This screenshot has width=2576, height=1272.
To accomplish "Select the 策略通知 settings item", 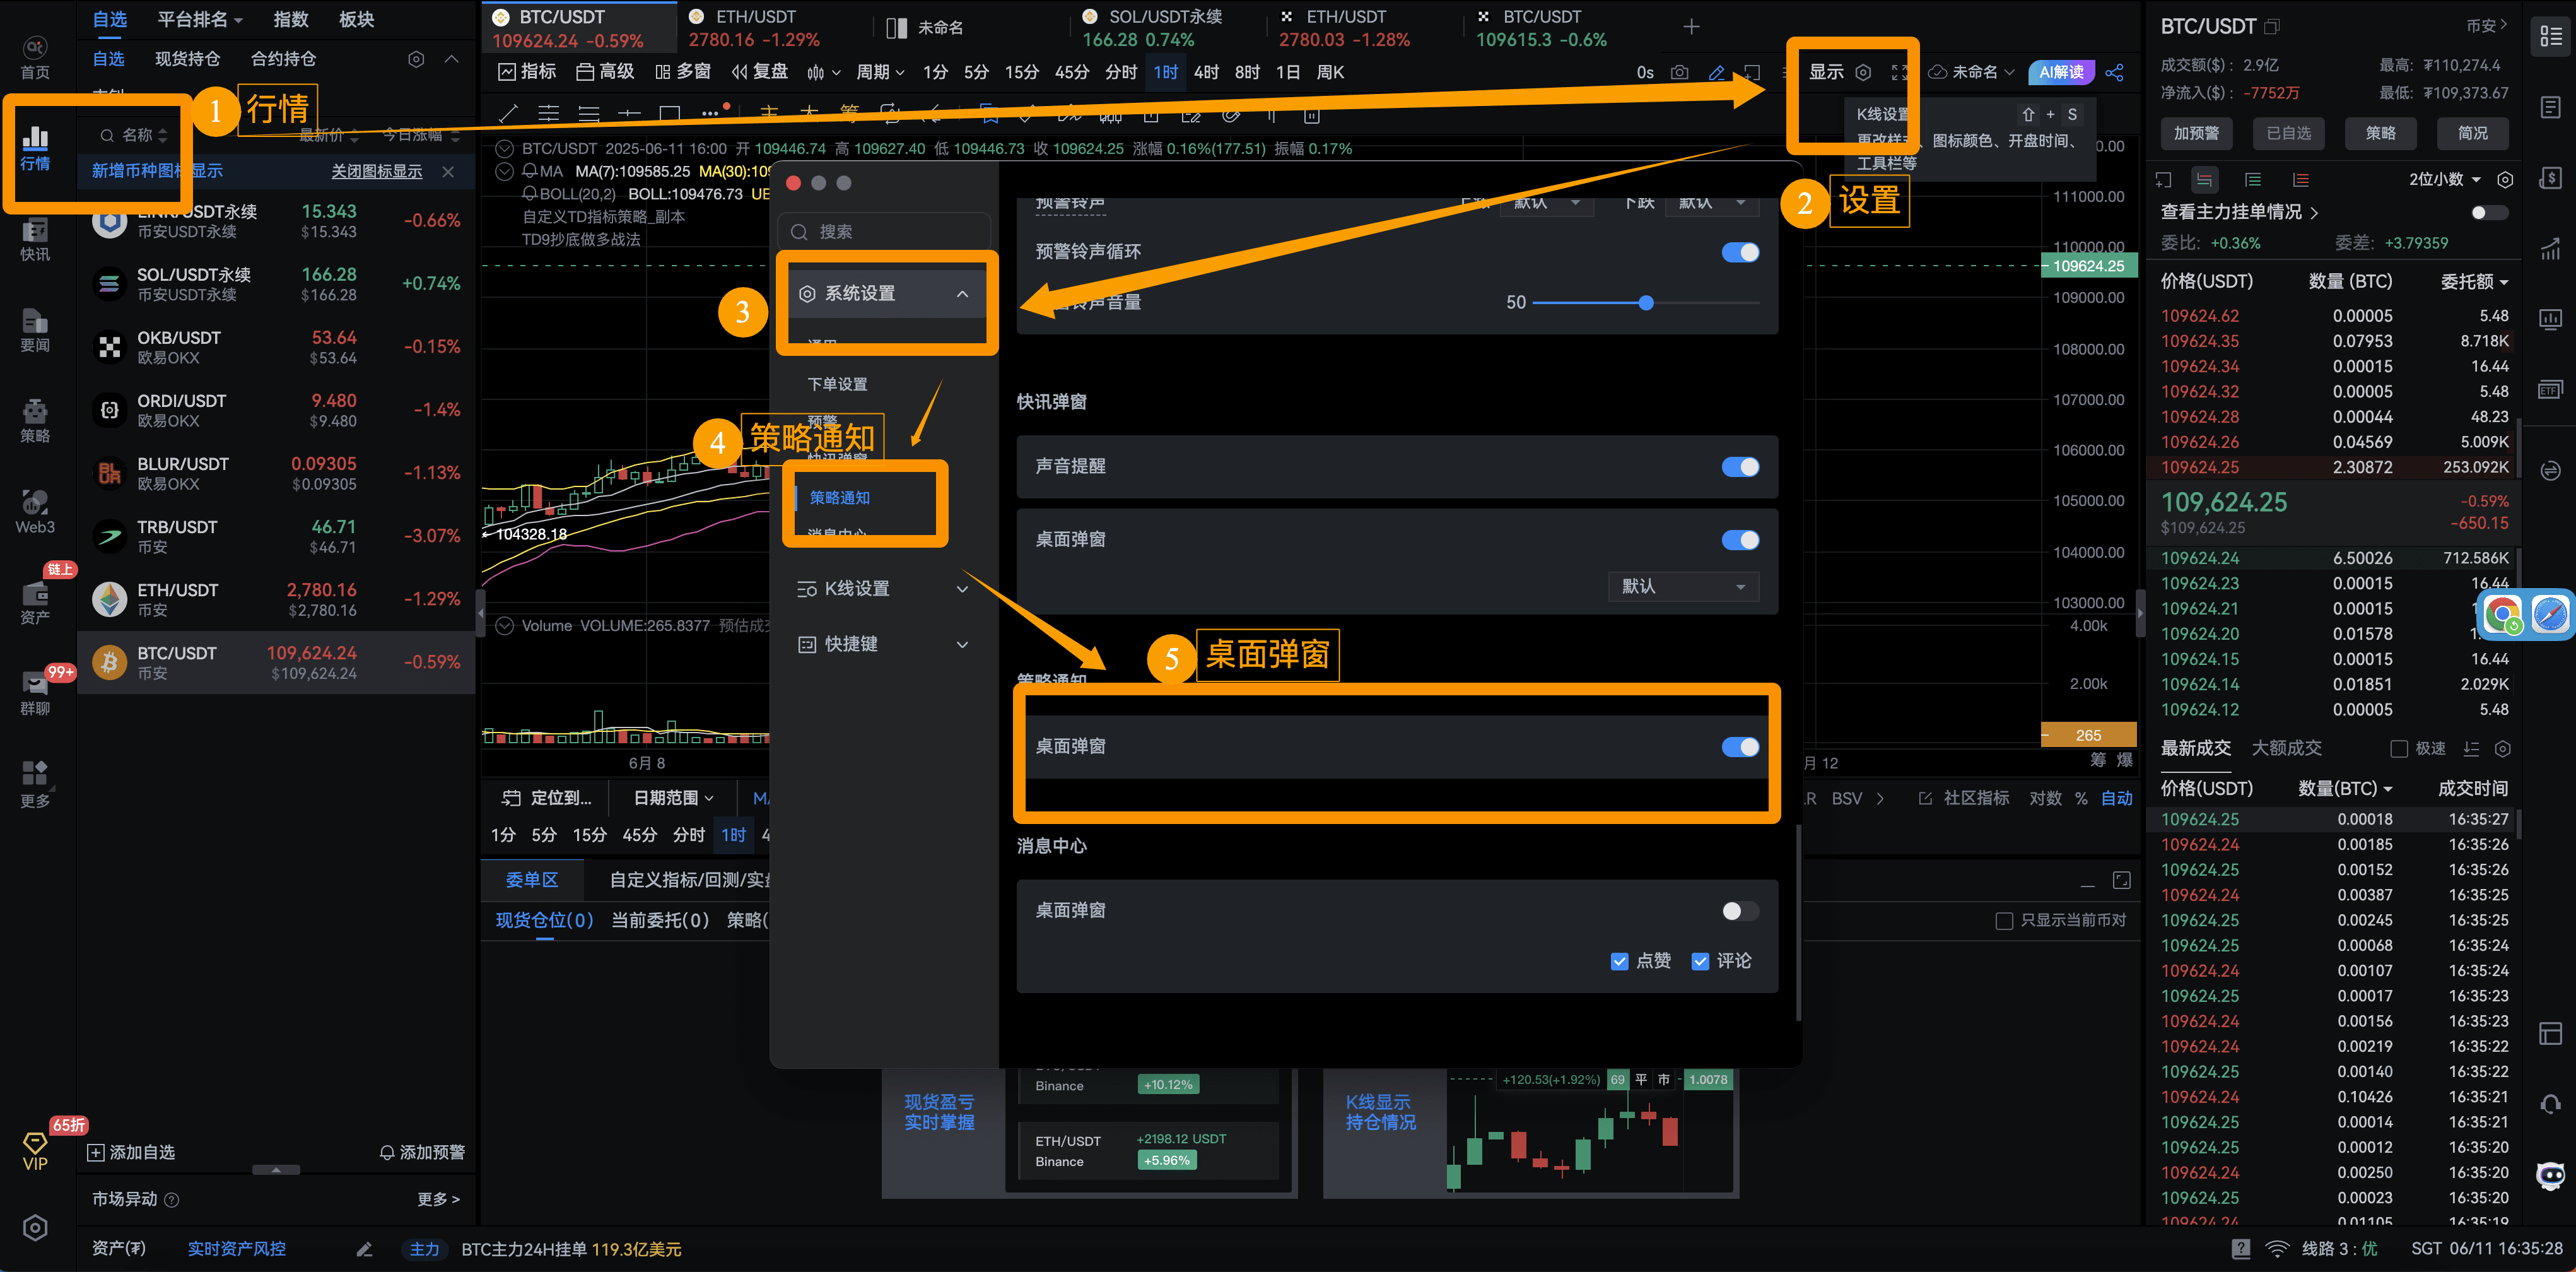I will tap(840, 498).
